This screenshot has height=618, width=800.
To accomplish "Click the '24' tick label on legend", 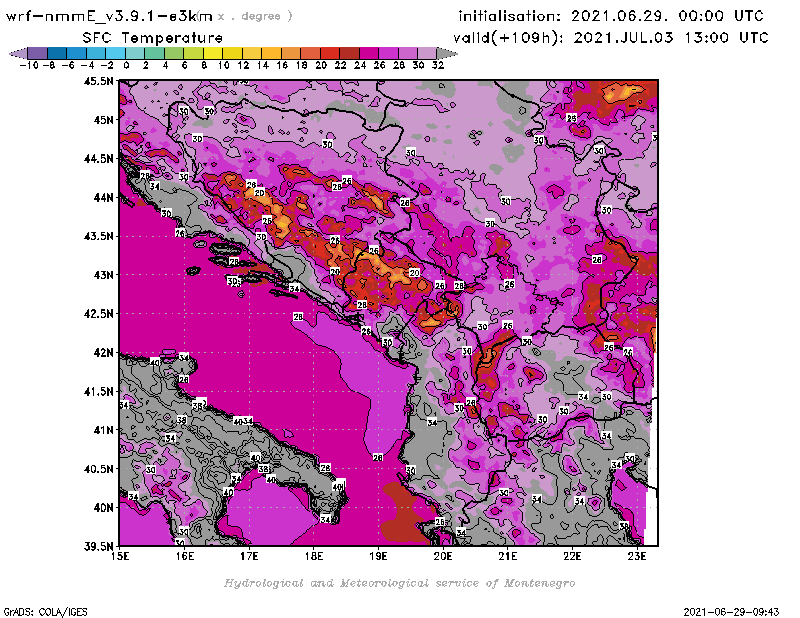I will [360, 65].
